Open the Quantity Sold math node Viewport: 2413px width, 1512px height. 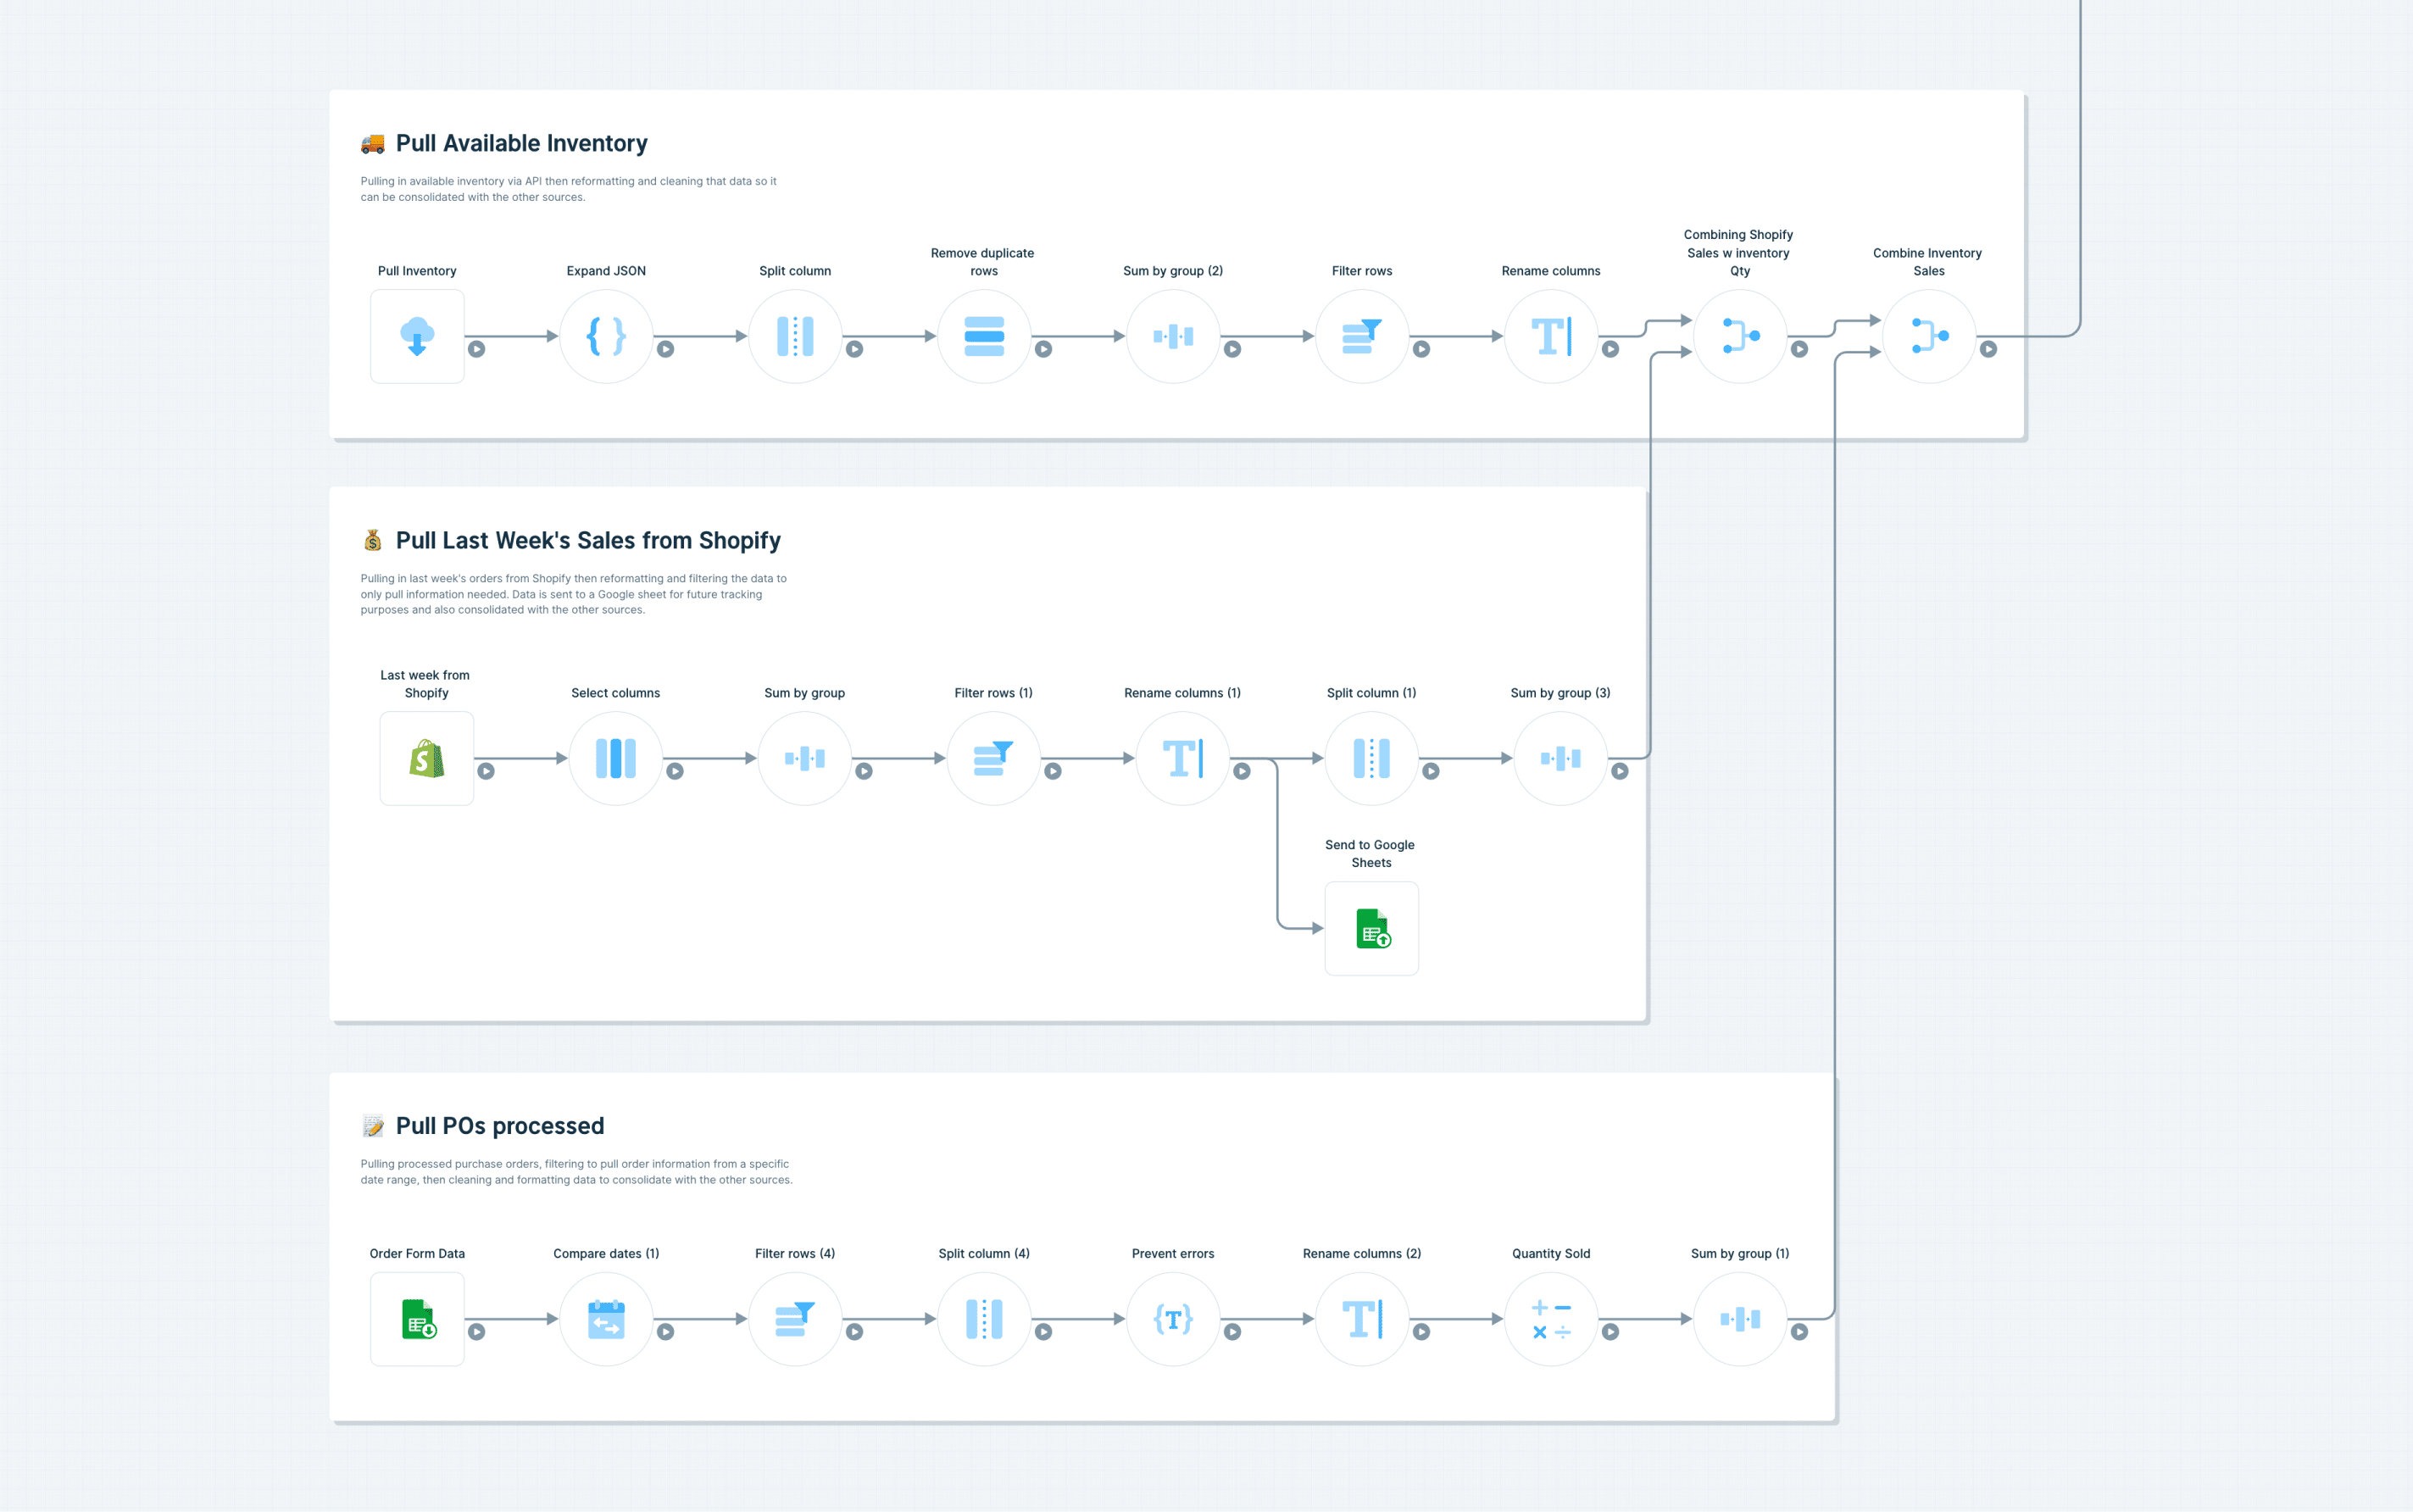1551,1319
